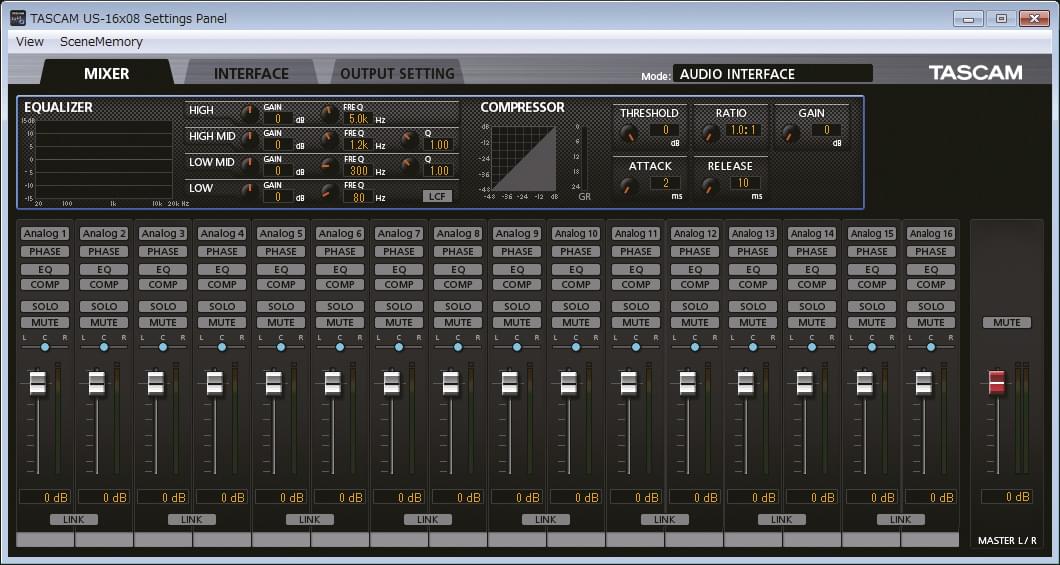Click the LOW MID gain knob

(x=250, y=166)
